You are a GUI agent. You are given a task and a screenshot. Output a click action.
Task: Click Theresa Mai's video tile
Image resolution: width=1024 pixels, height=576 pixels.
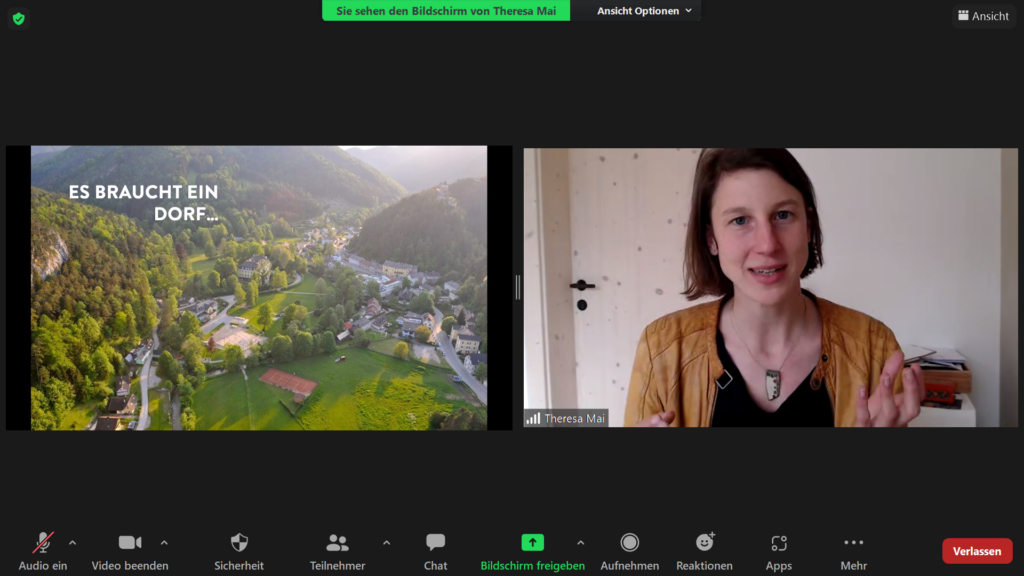pos(771,287)
